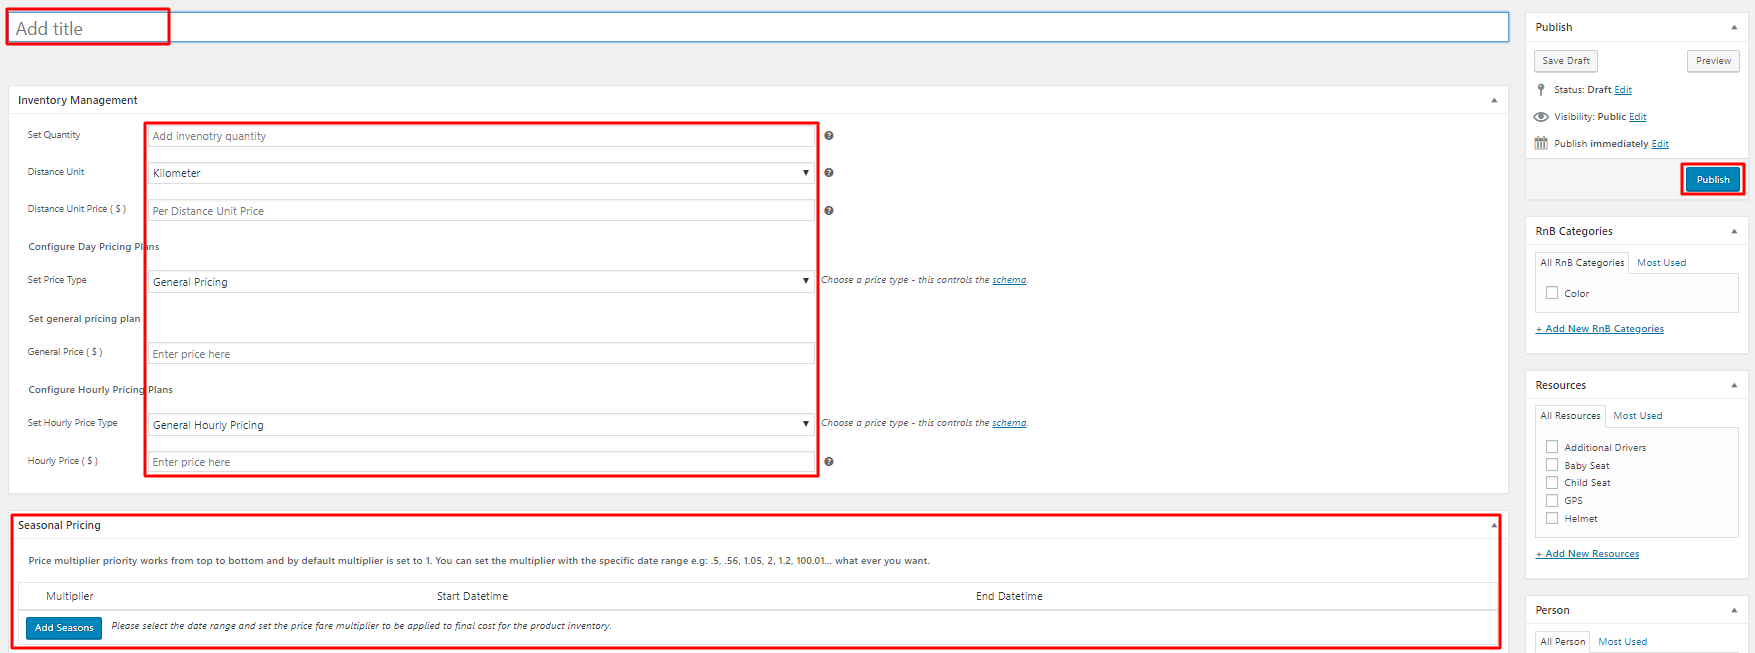Click help icon next to Hourly Price field
This screenshot has width=1755, height=653.
pyautogui.click(x=828, y=462)
